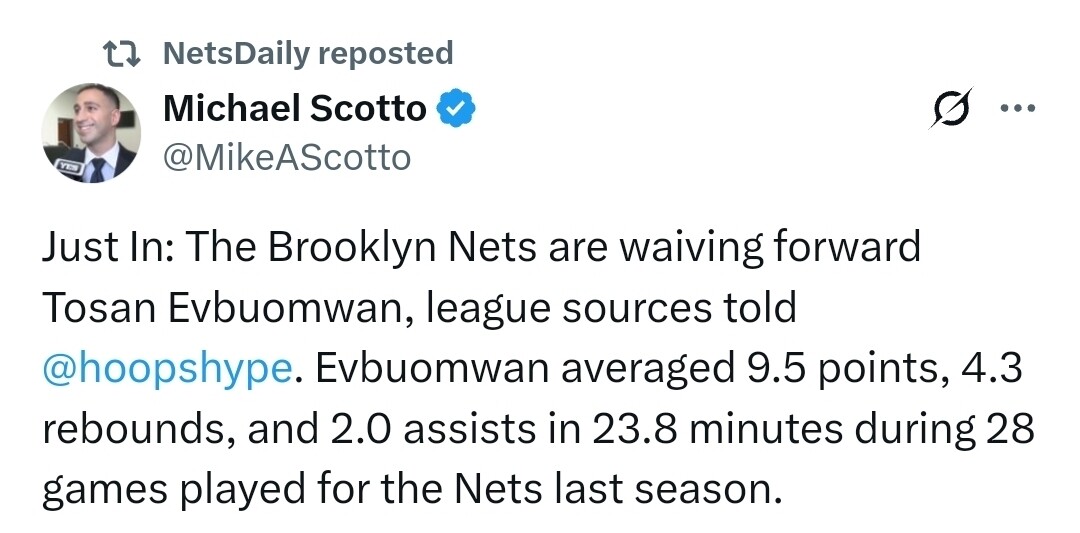Click the "Tosan Evbuomwan" name in the tweet
The image size is (1080, 533).
[x=222, y=309]
